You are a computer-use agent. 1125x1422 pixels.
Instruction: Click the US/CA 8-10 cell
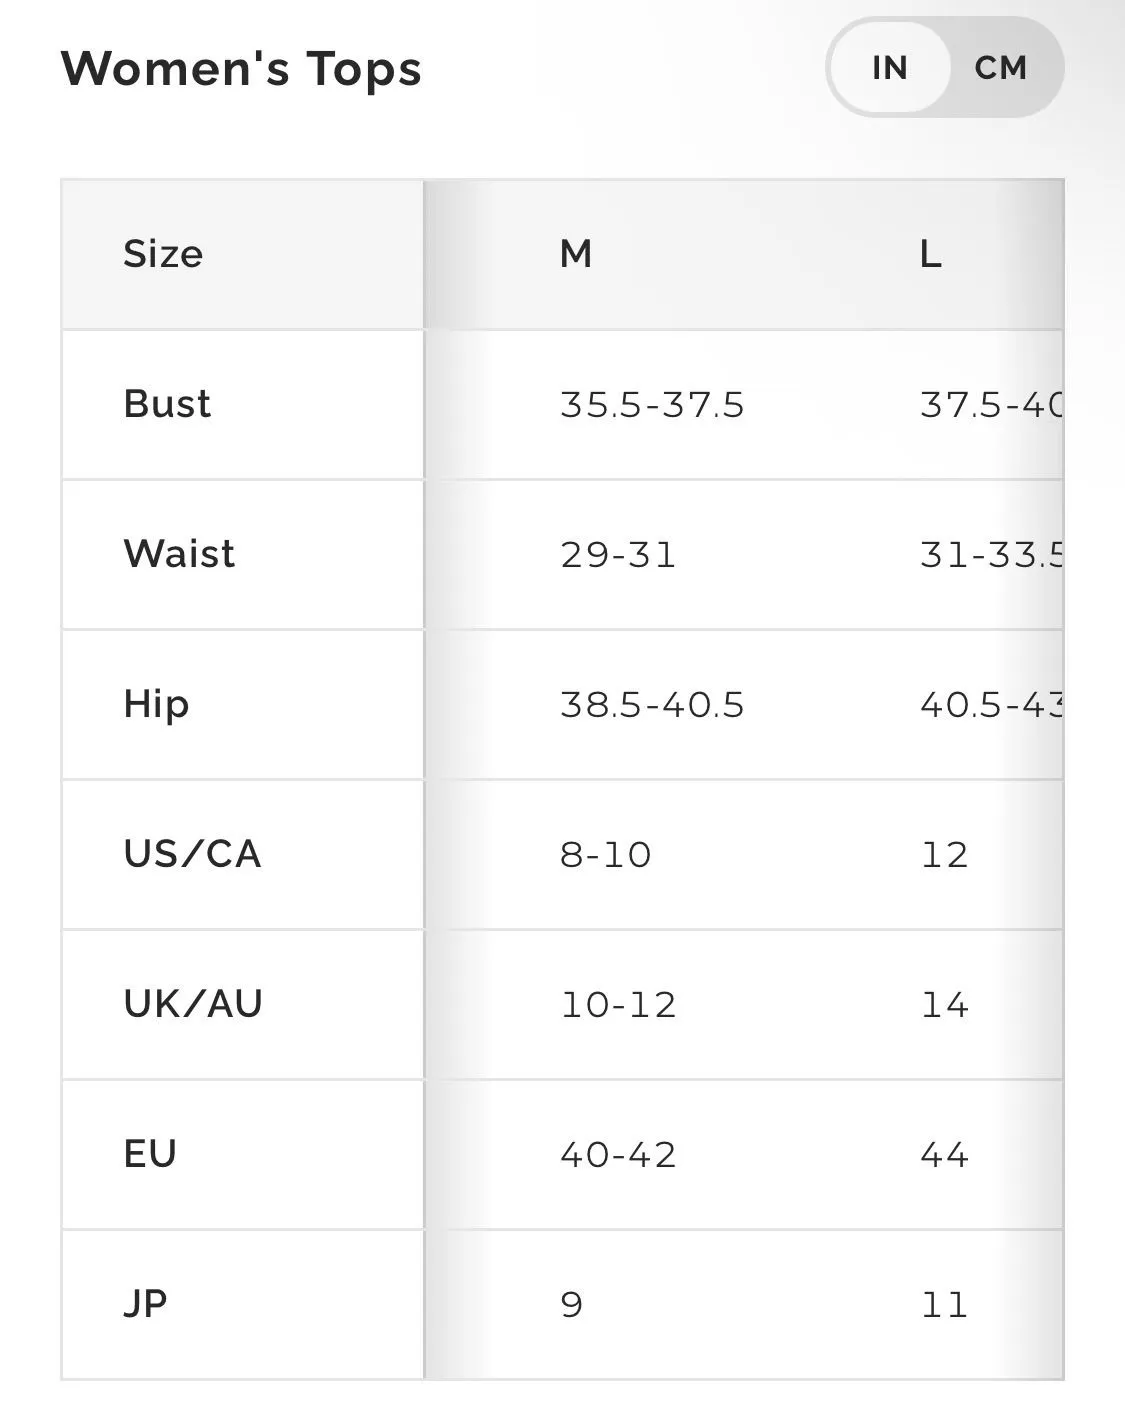605,855
